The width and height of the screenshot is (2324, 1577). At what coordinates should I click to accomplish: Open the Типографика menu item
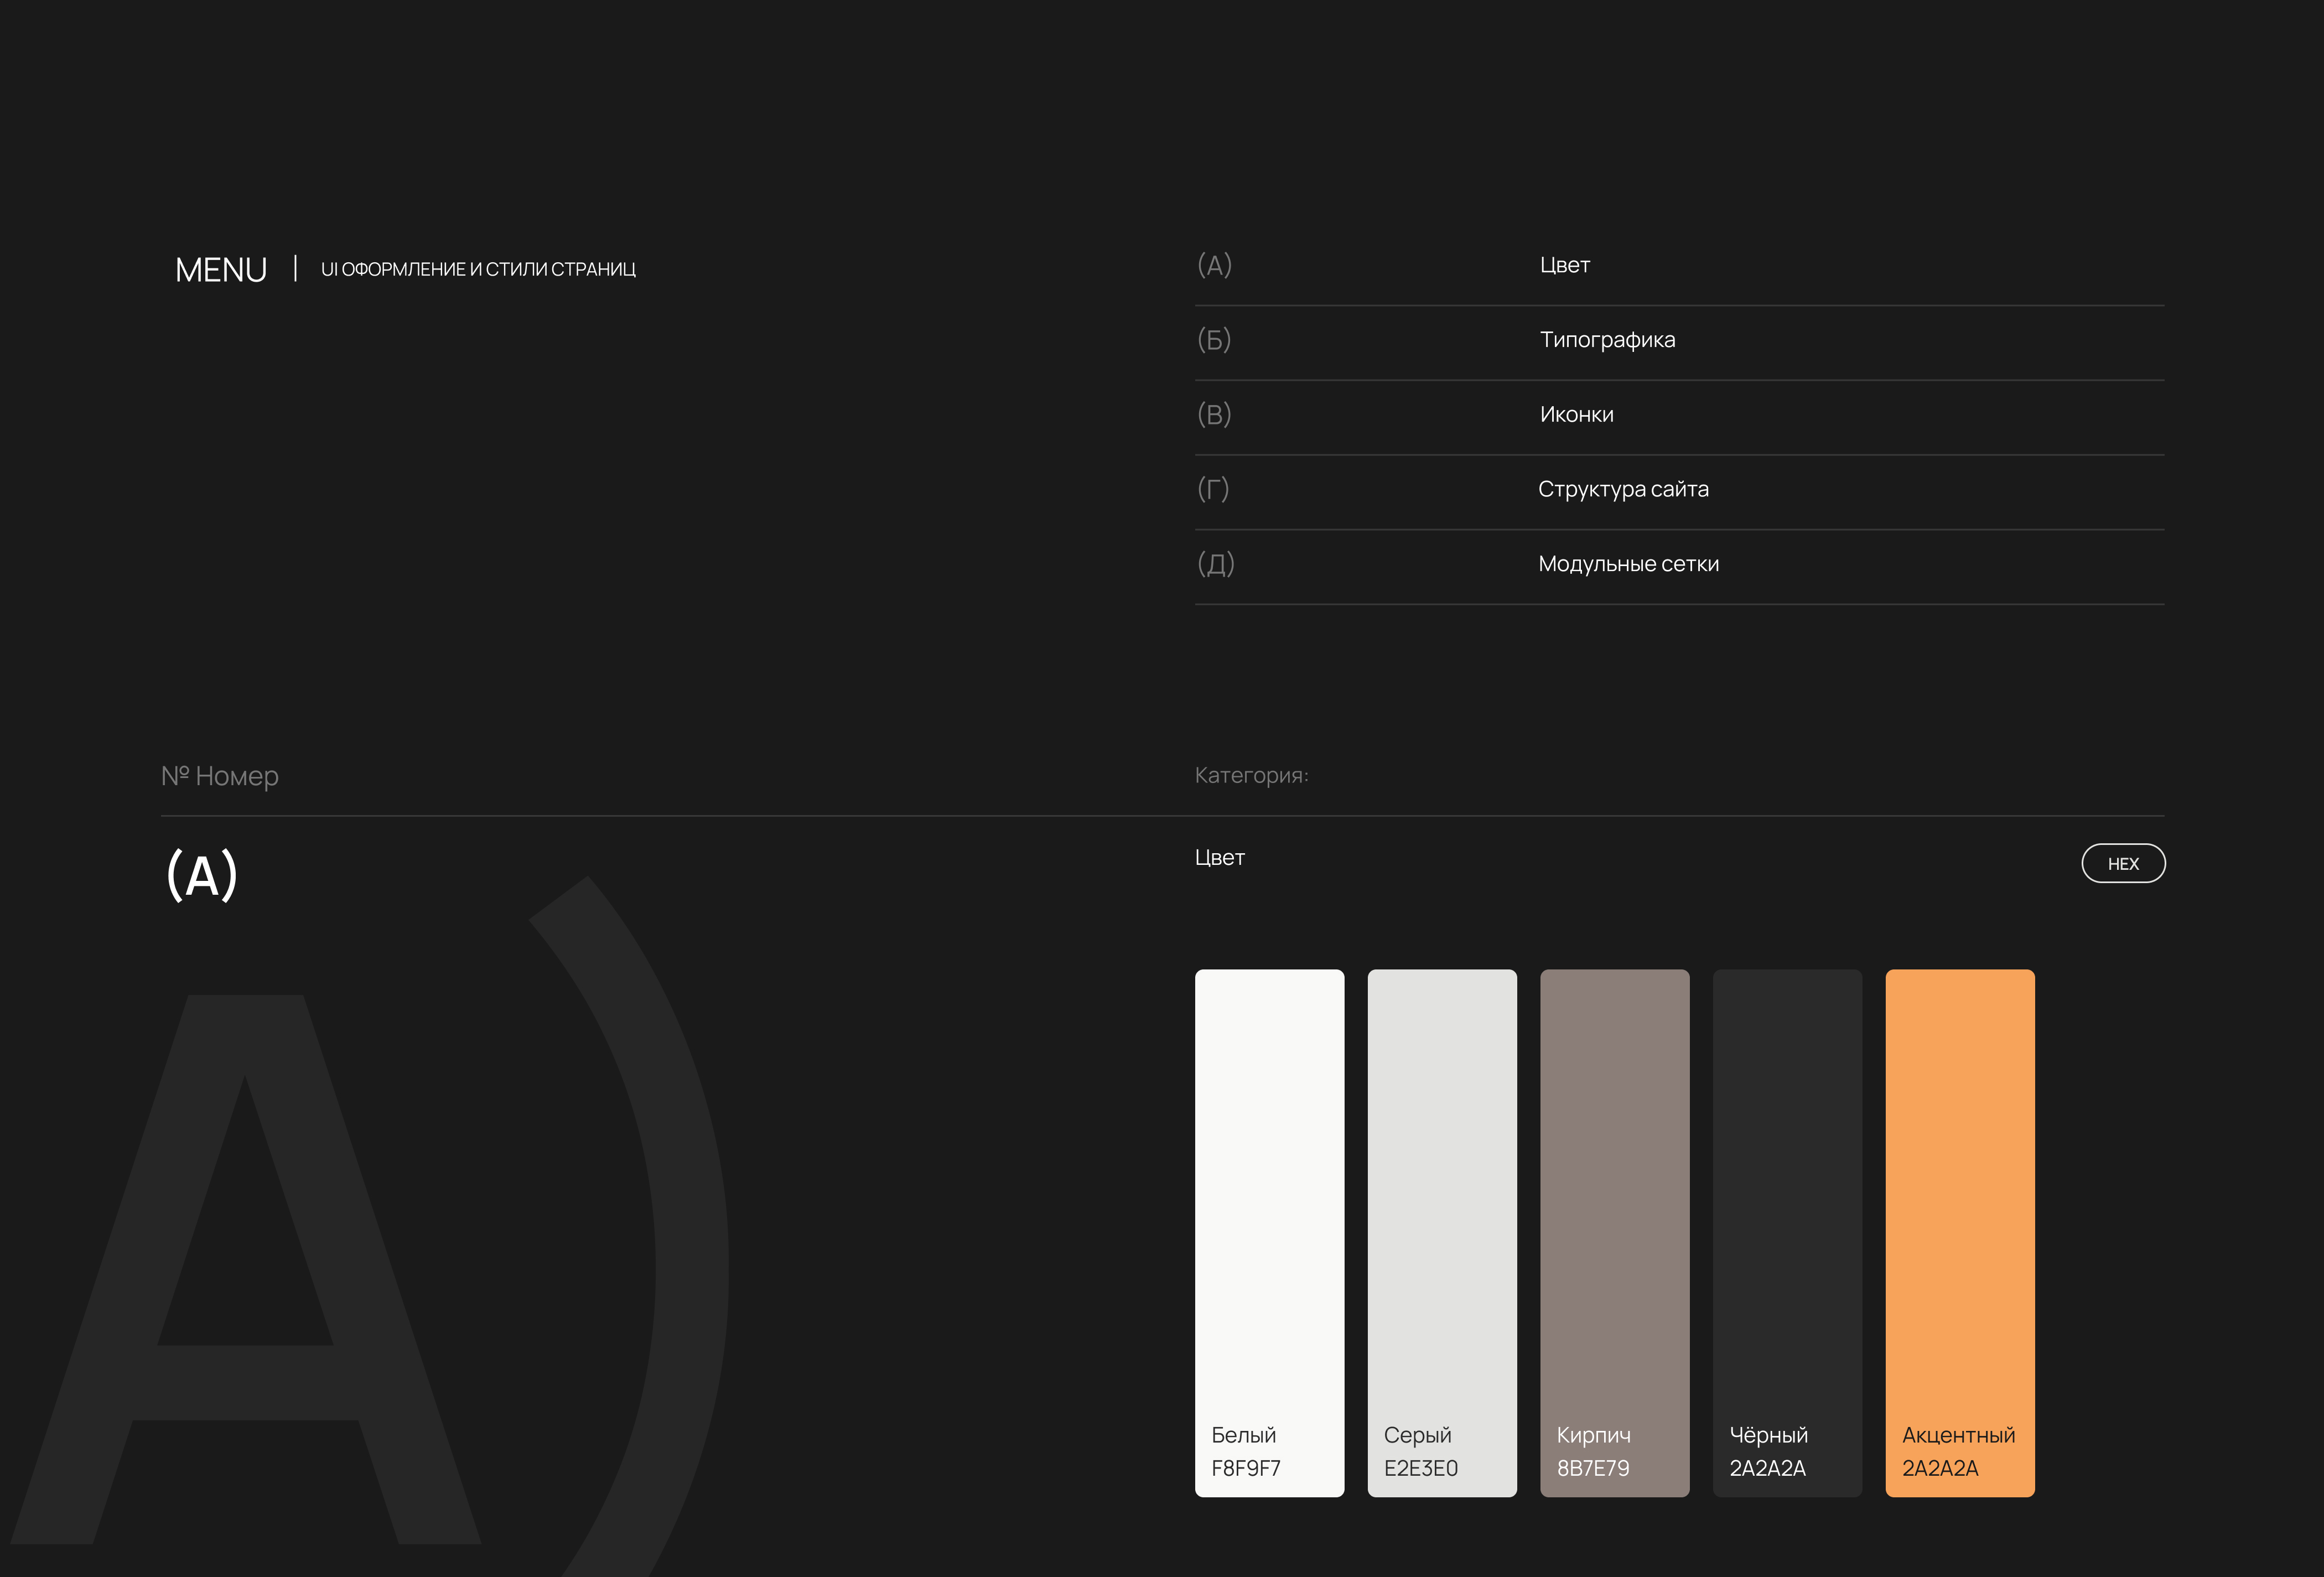[1606, 340]
